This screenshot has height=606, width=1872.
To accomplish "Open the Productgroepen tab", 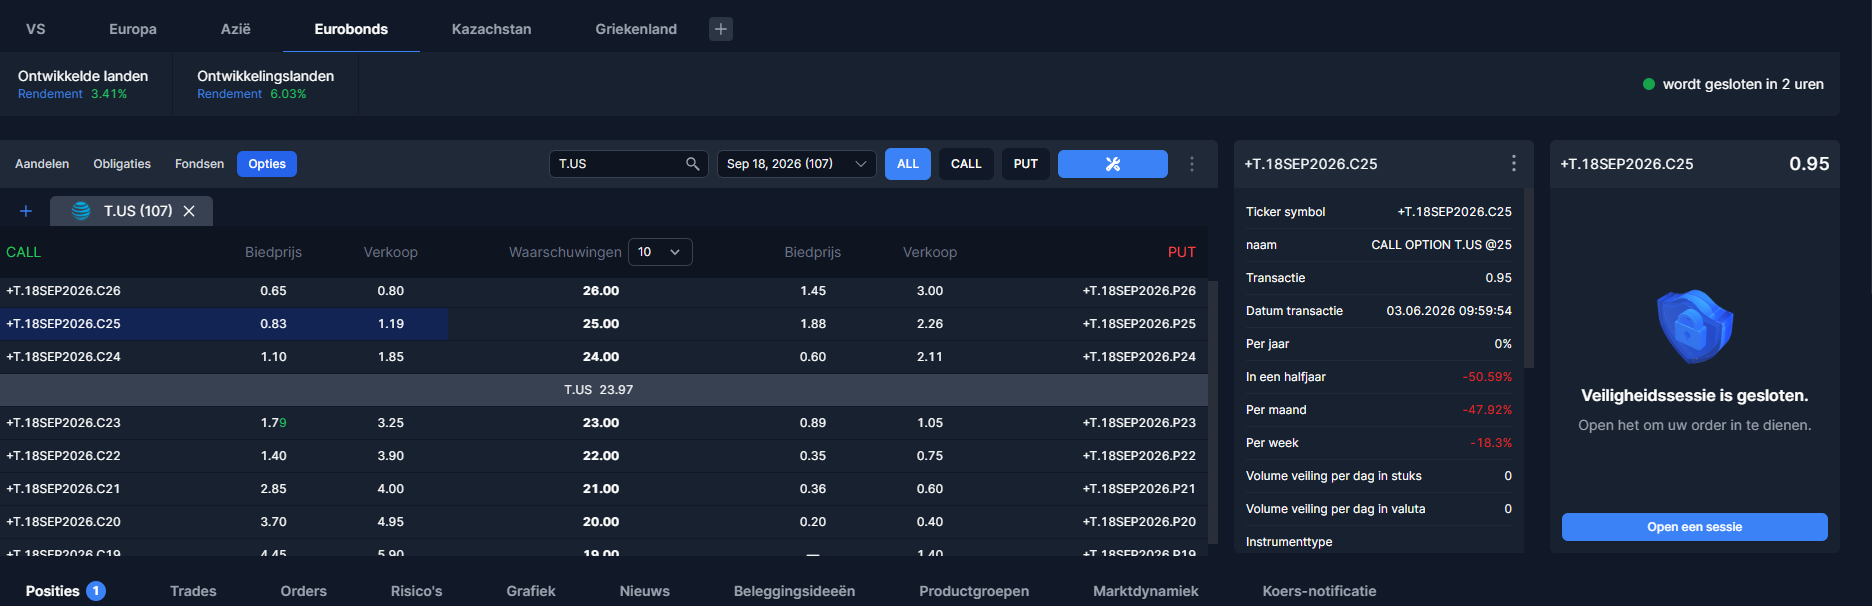I will [x=974, y=591].
